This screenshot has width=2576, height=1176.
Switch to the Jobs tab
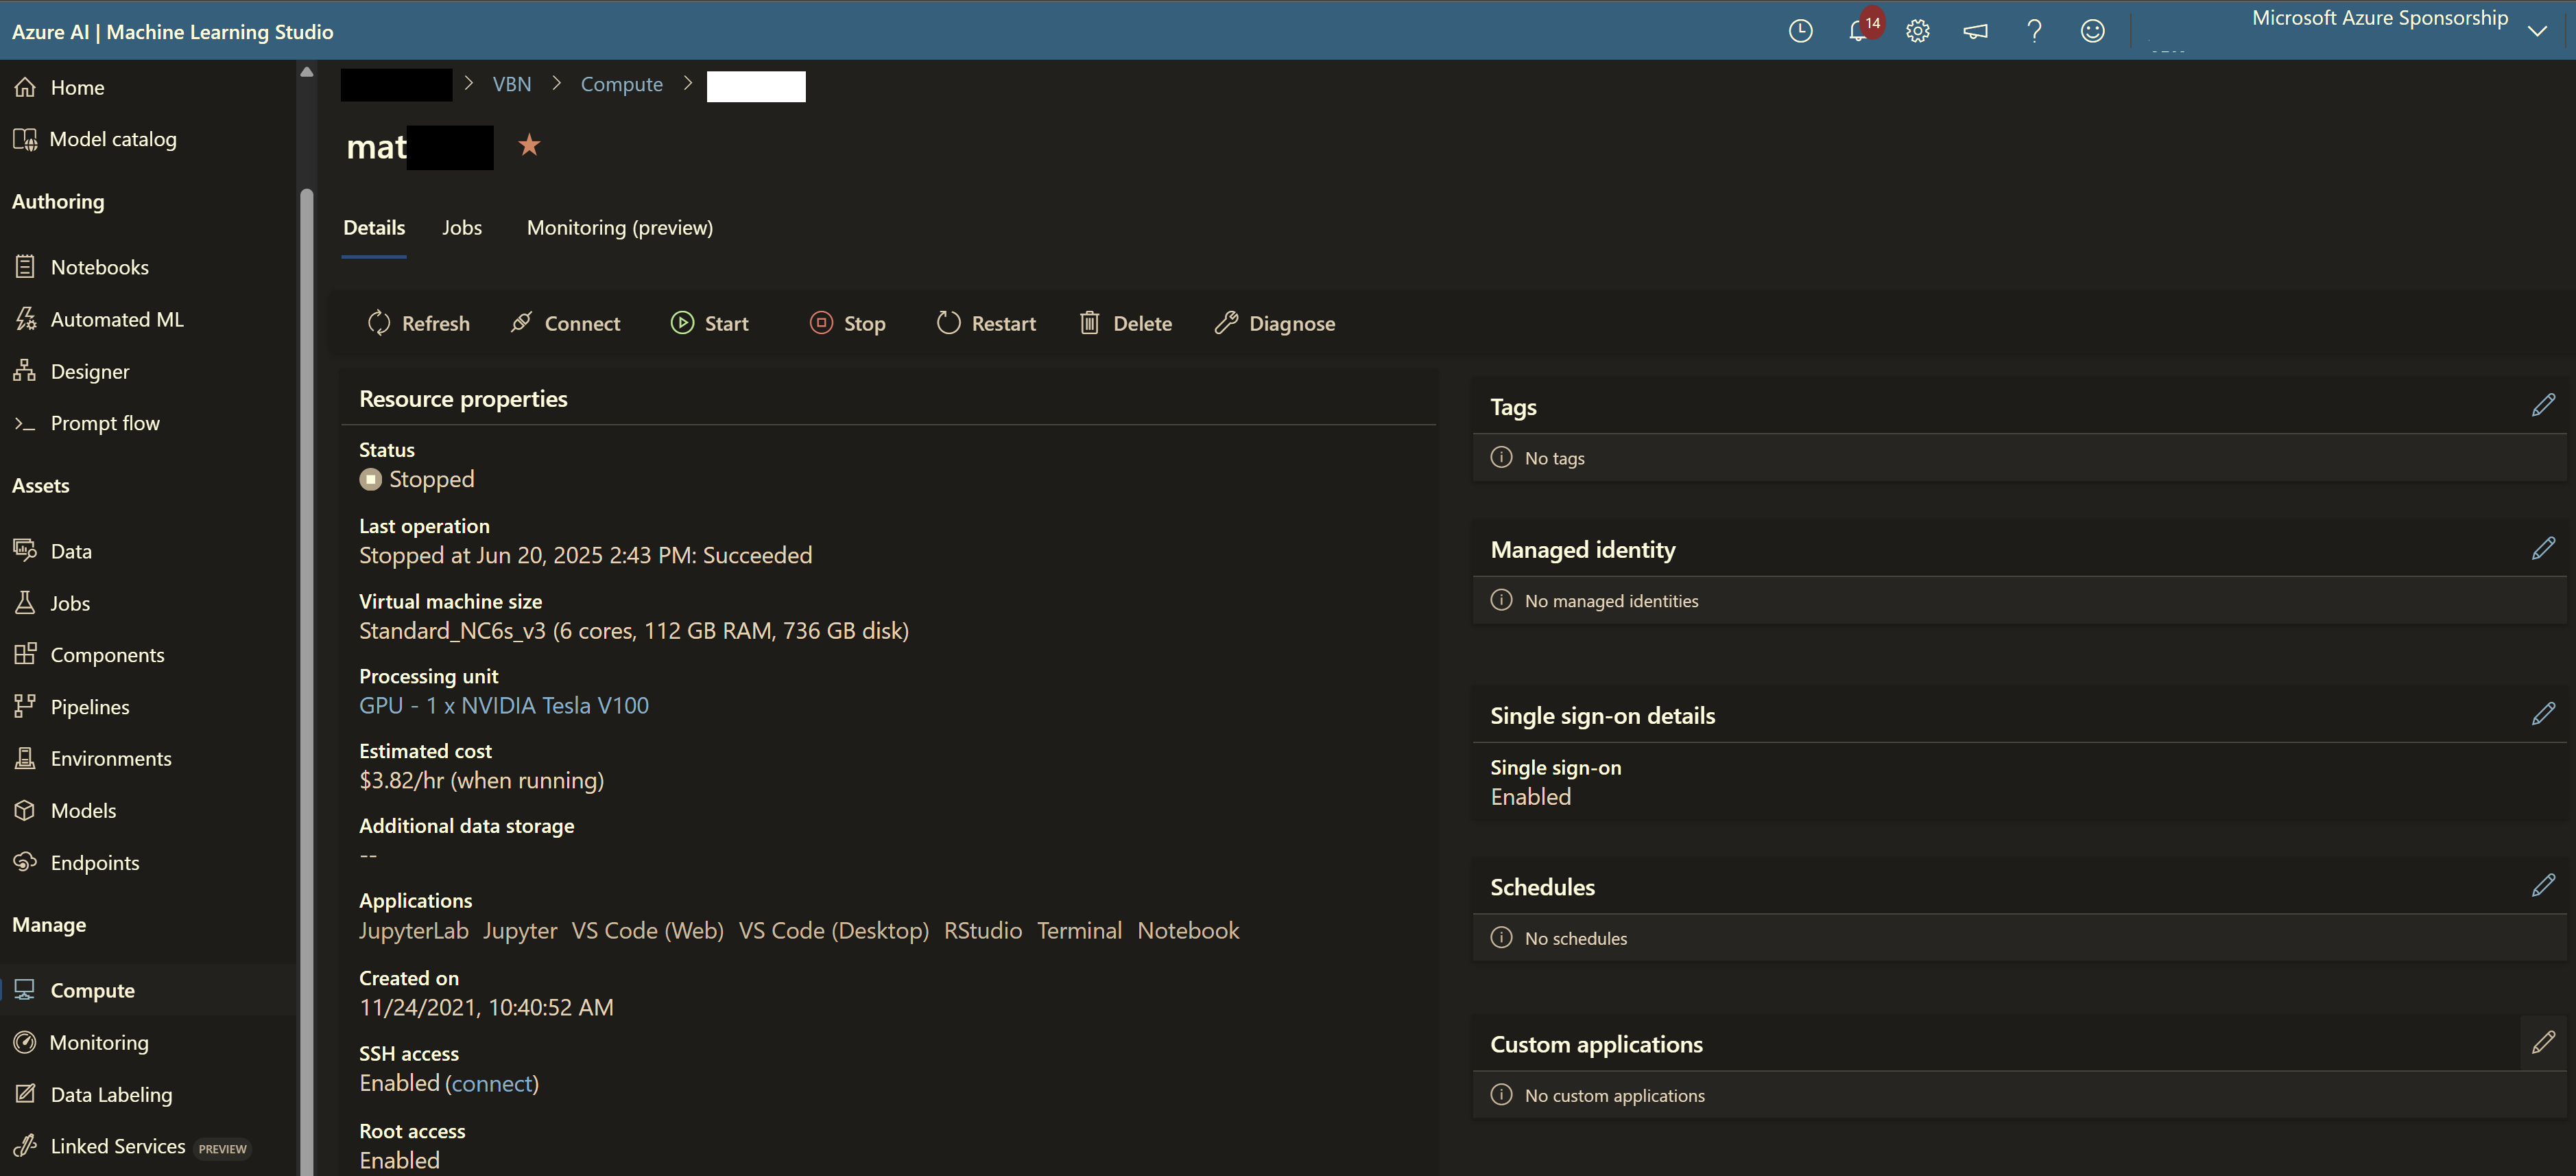point(462,228)
